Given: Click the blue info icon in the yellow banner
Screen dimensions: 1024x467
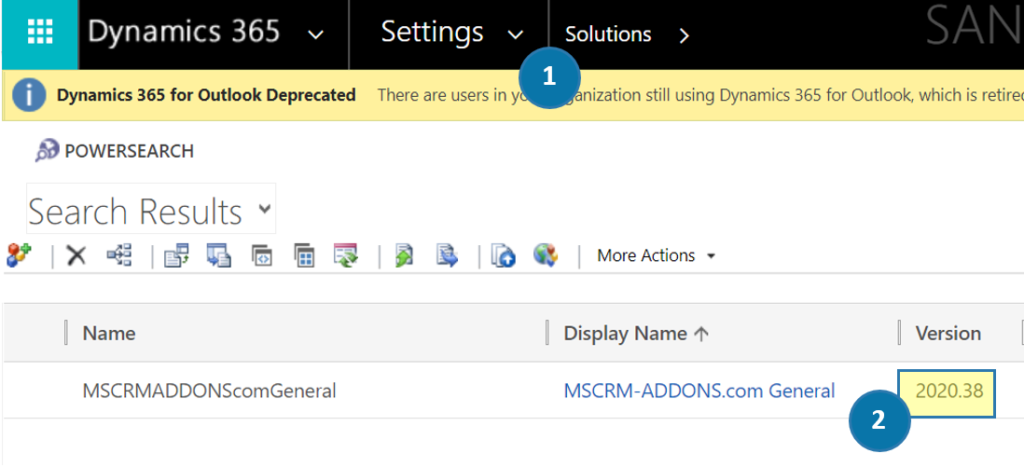Looking at the screenshot, I should point(29,95).
